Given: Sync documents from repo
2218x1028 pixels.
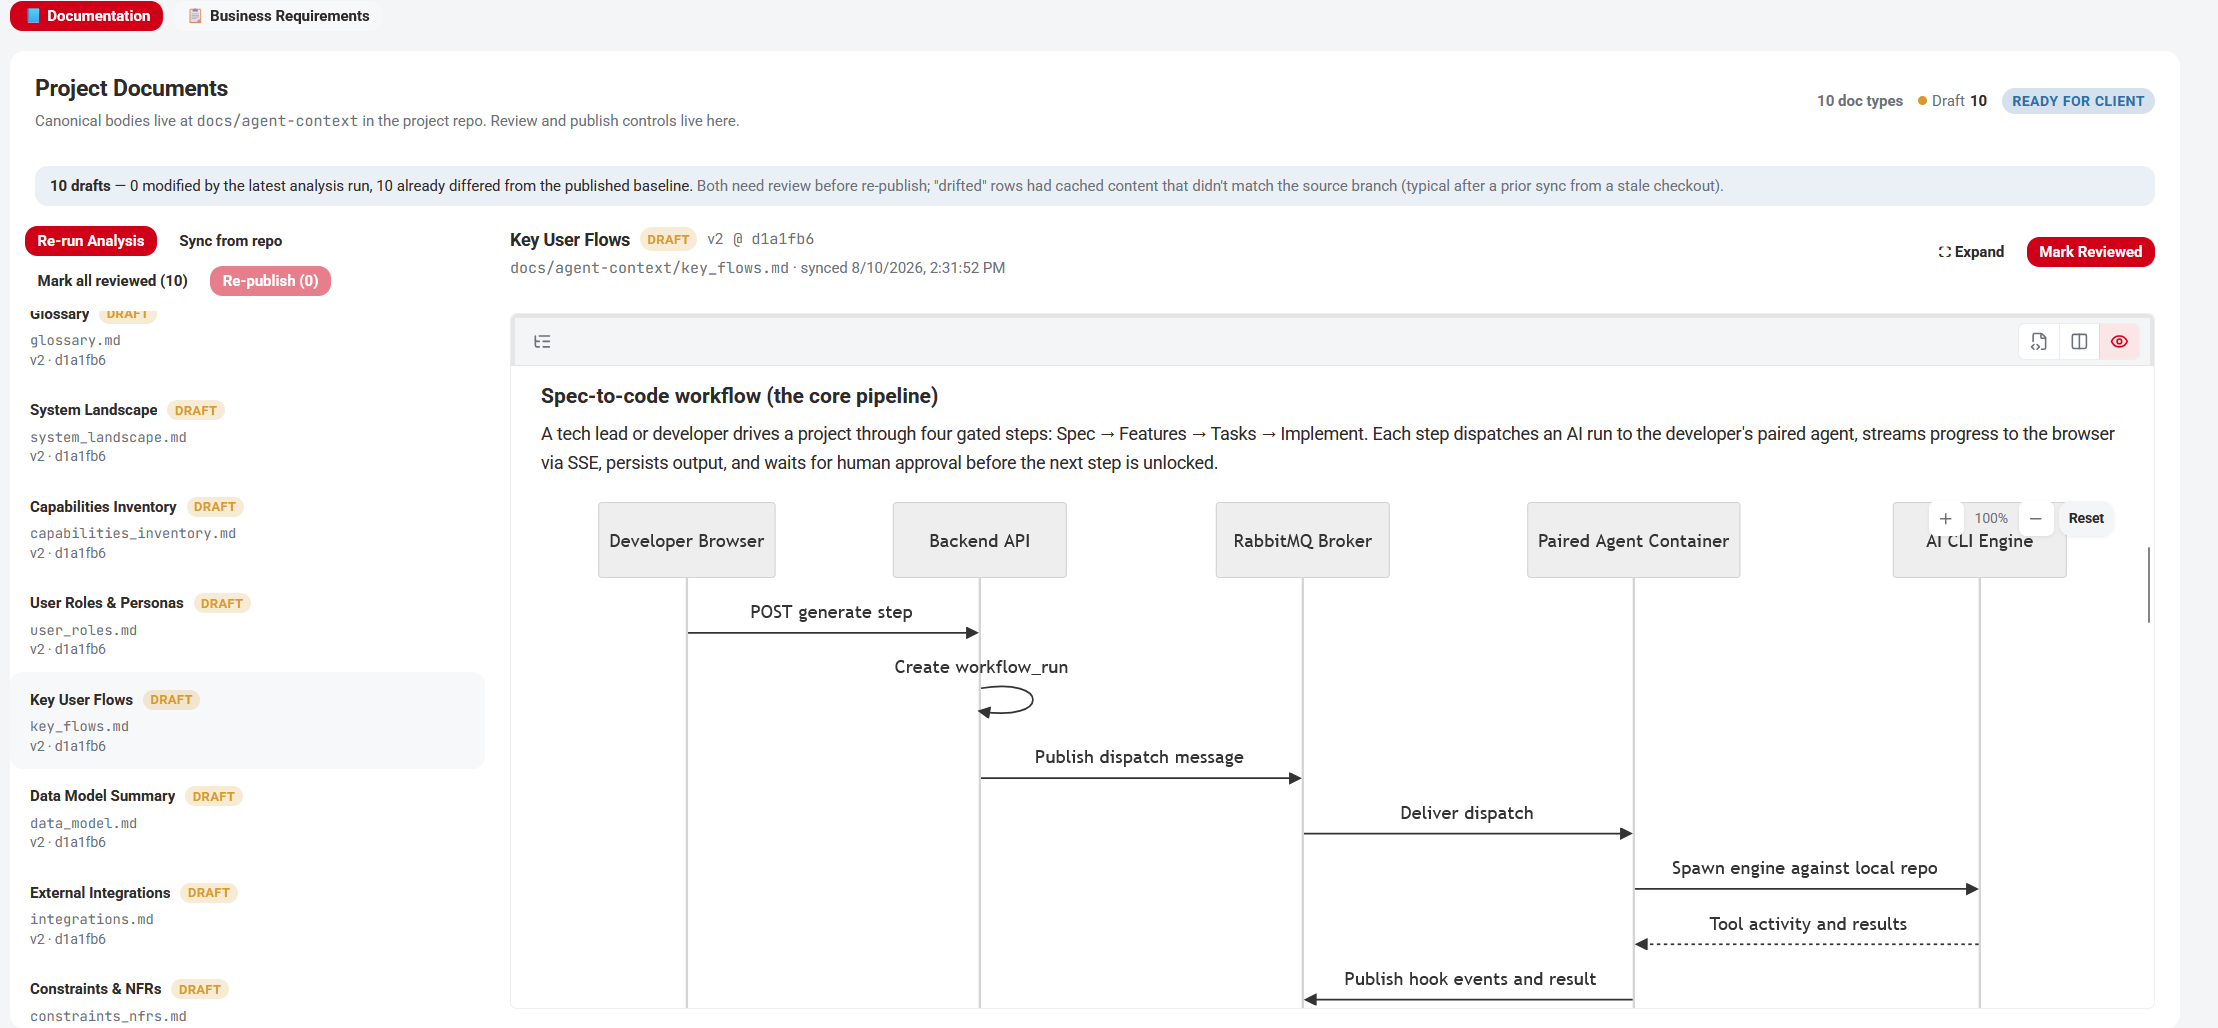Looking at the screenshot, I should [x=230, y=241].
